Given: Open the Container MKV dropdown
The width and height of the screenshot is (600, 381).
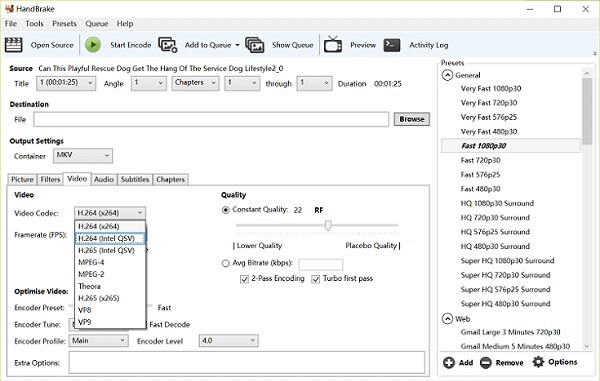Looking at the screenshot, I should [x=83, y=156].
